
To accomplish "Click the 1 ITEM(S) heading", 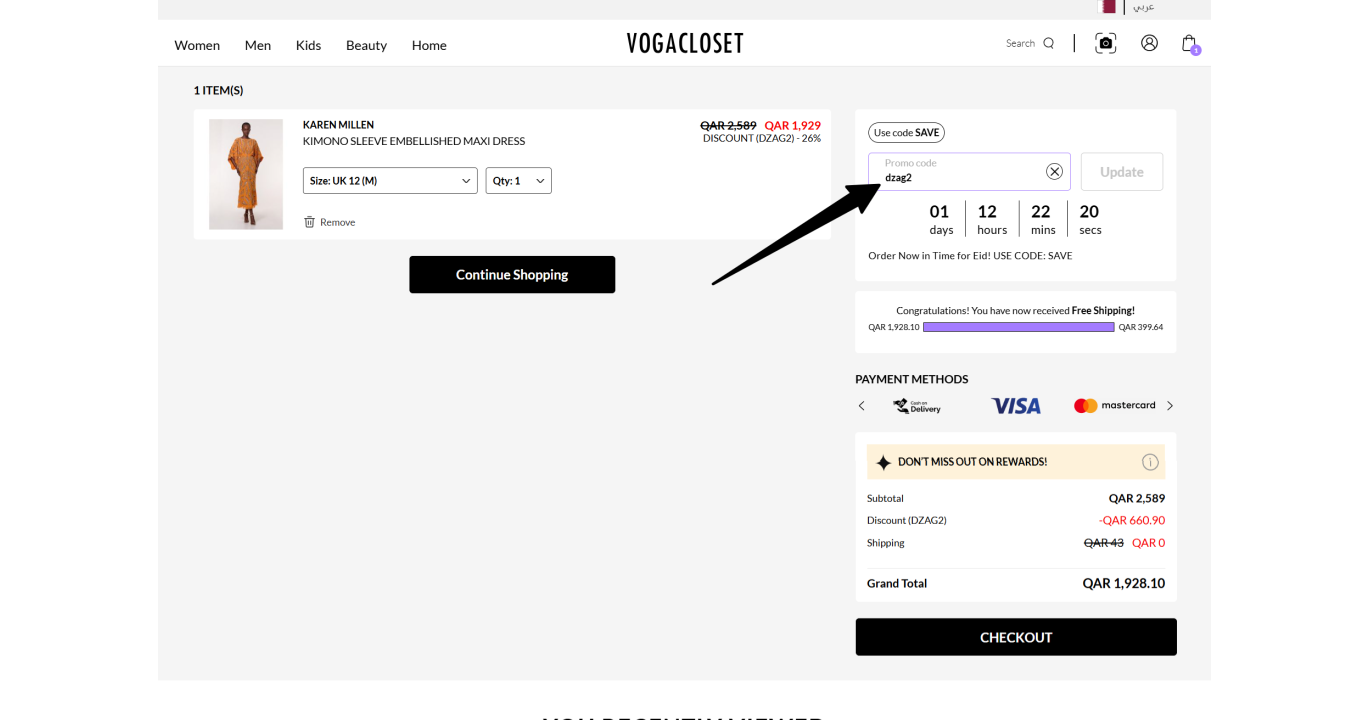I will coord(218,90).
